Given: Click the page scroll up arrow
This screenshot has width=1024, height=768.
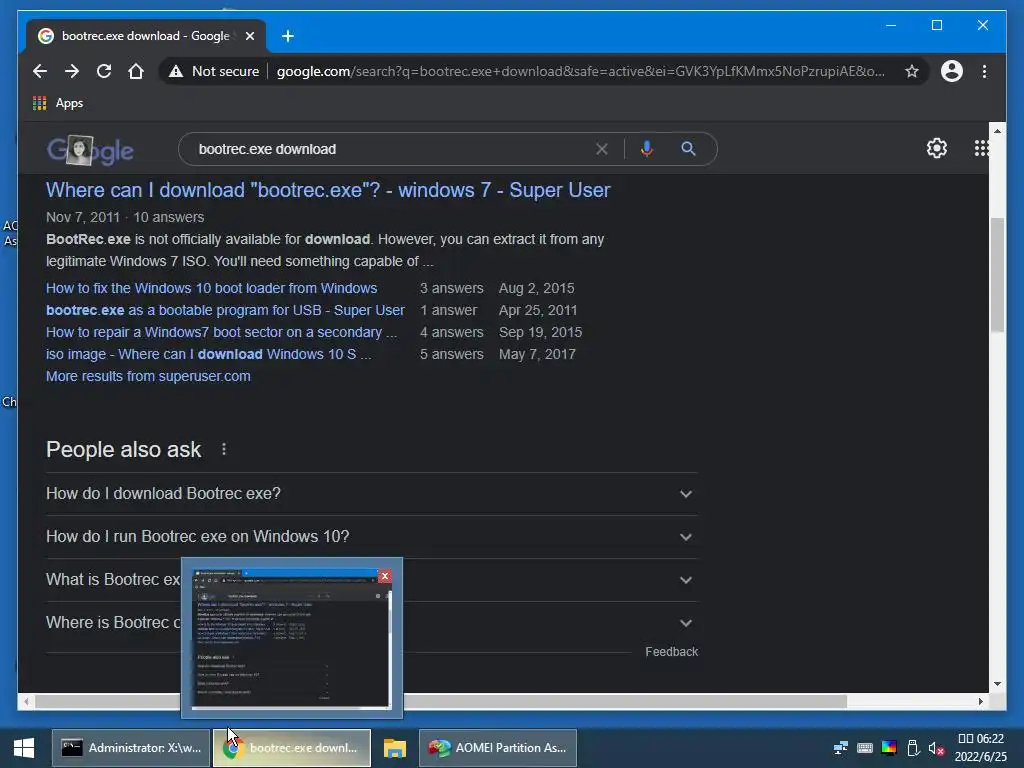Looking at the screenshot, I should pyautogui.click(x=997, y=131).
